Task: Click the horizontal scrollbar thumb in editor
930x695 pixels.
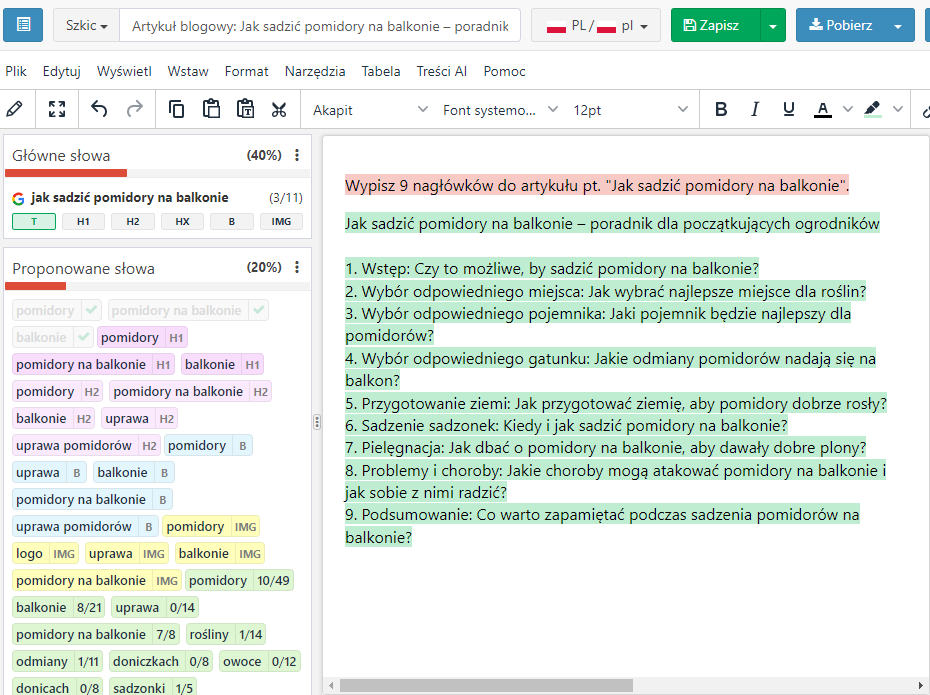Action: coord(486,686)
